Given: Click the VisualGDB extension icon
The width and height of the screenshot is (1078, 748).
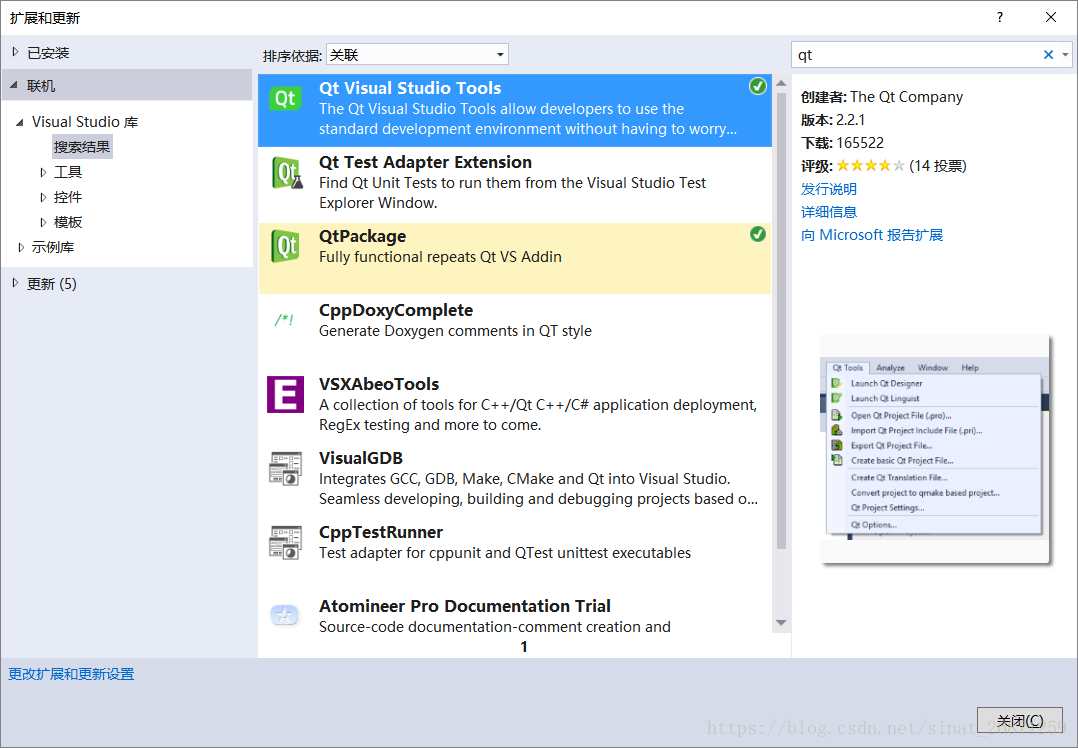Looking at the screenshot, I should click(285, 470).
